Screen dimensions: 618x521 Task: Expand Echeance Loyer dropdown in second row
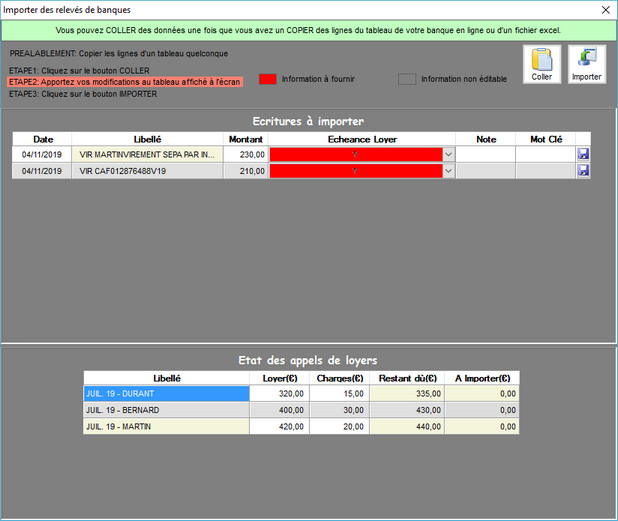pos(449,171)
